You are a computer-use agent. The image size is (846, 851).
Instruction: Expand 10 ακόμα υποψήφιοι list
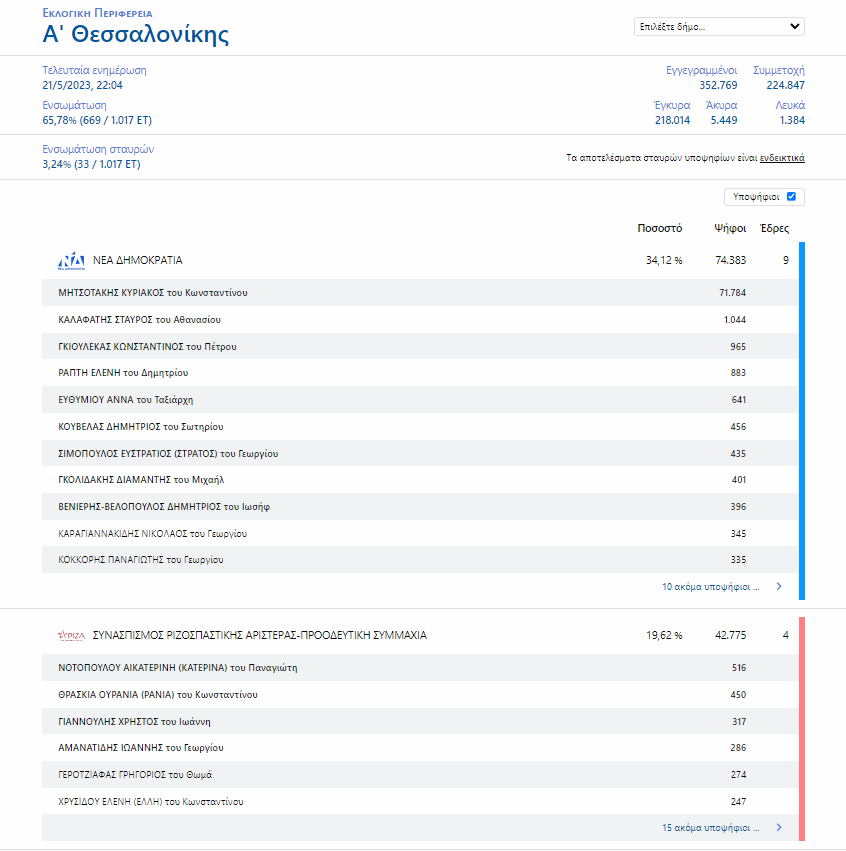(x=710, y=587)
